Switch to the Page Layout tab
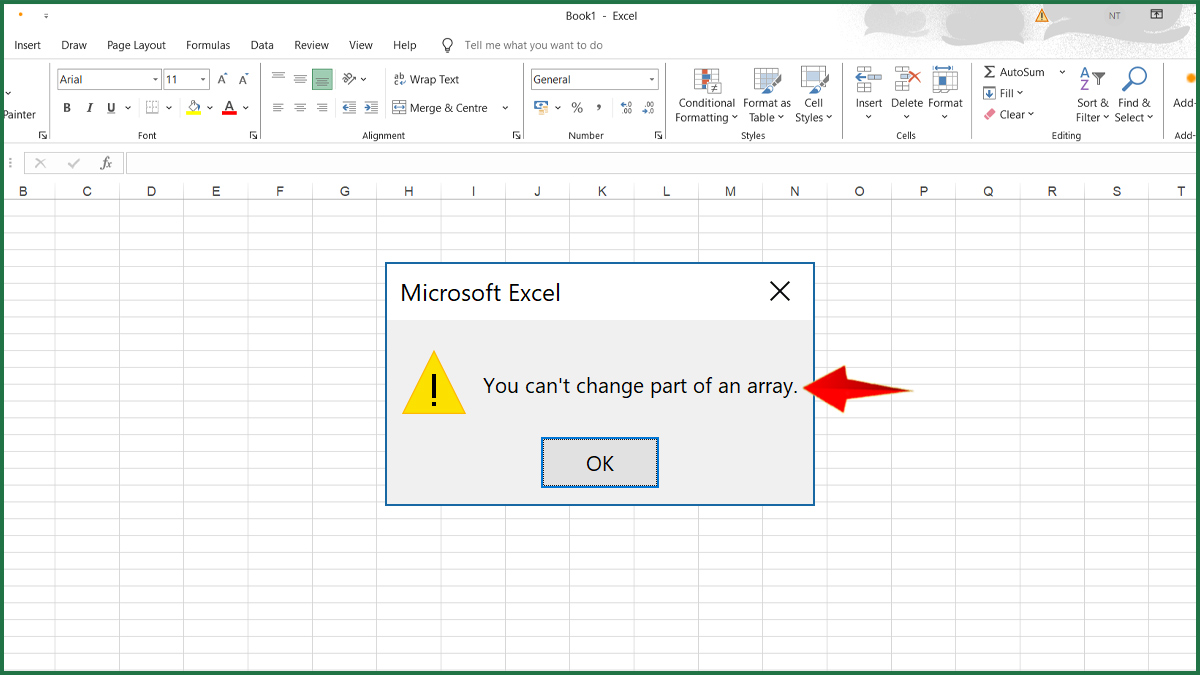This screenshot has height=675, width=1200. [x=136, y=45]
